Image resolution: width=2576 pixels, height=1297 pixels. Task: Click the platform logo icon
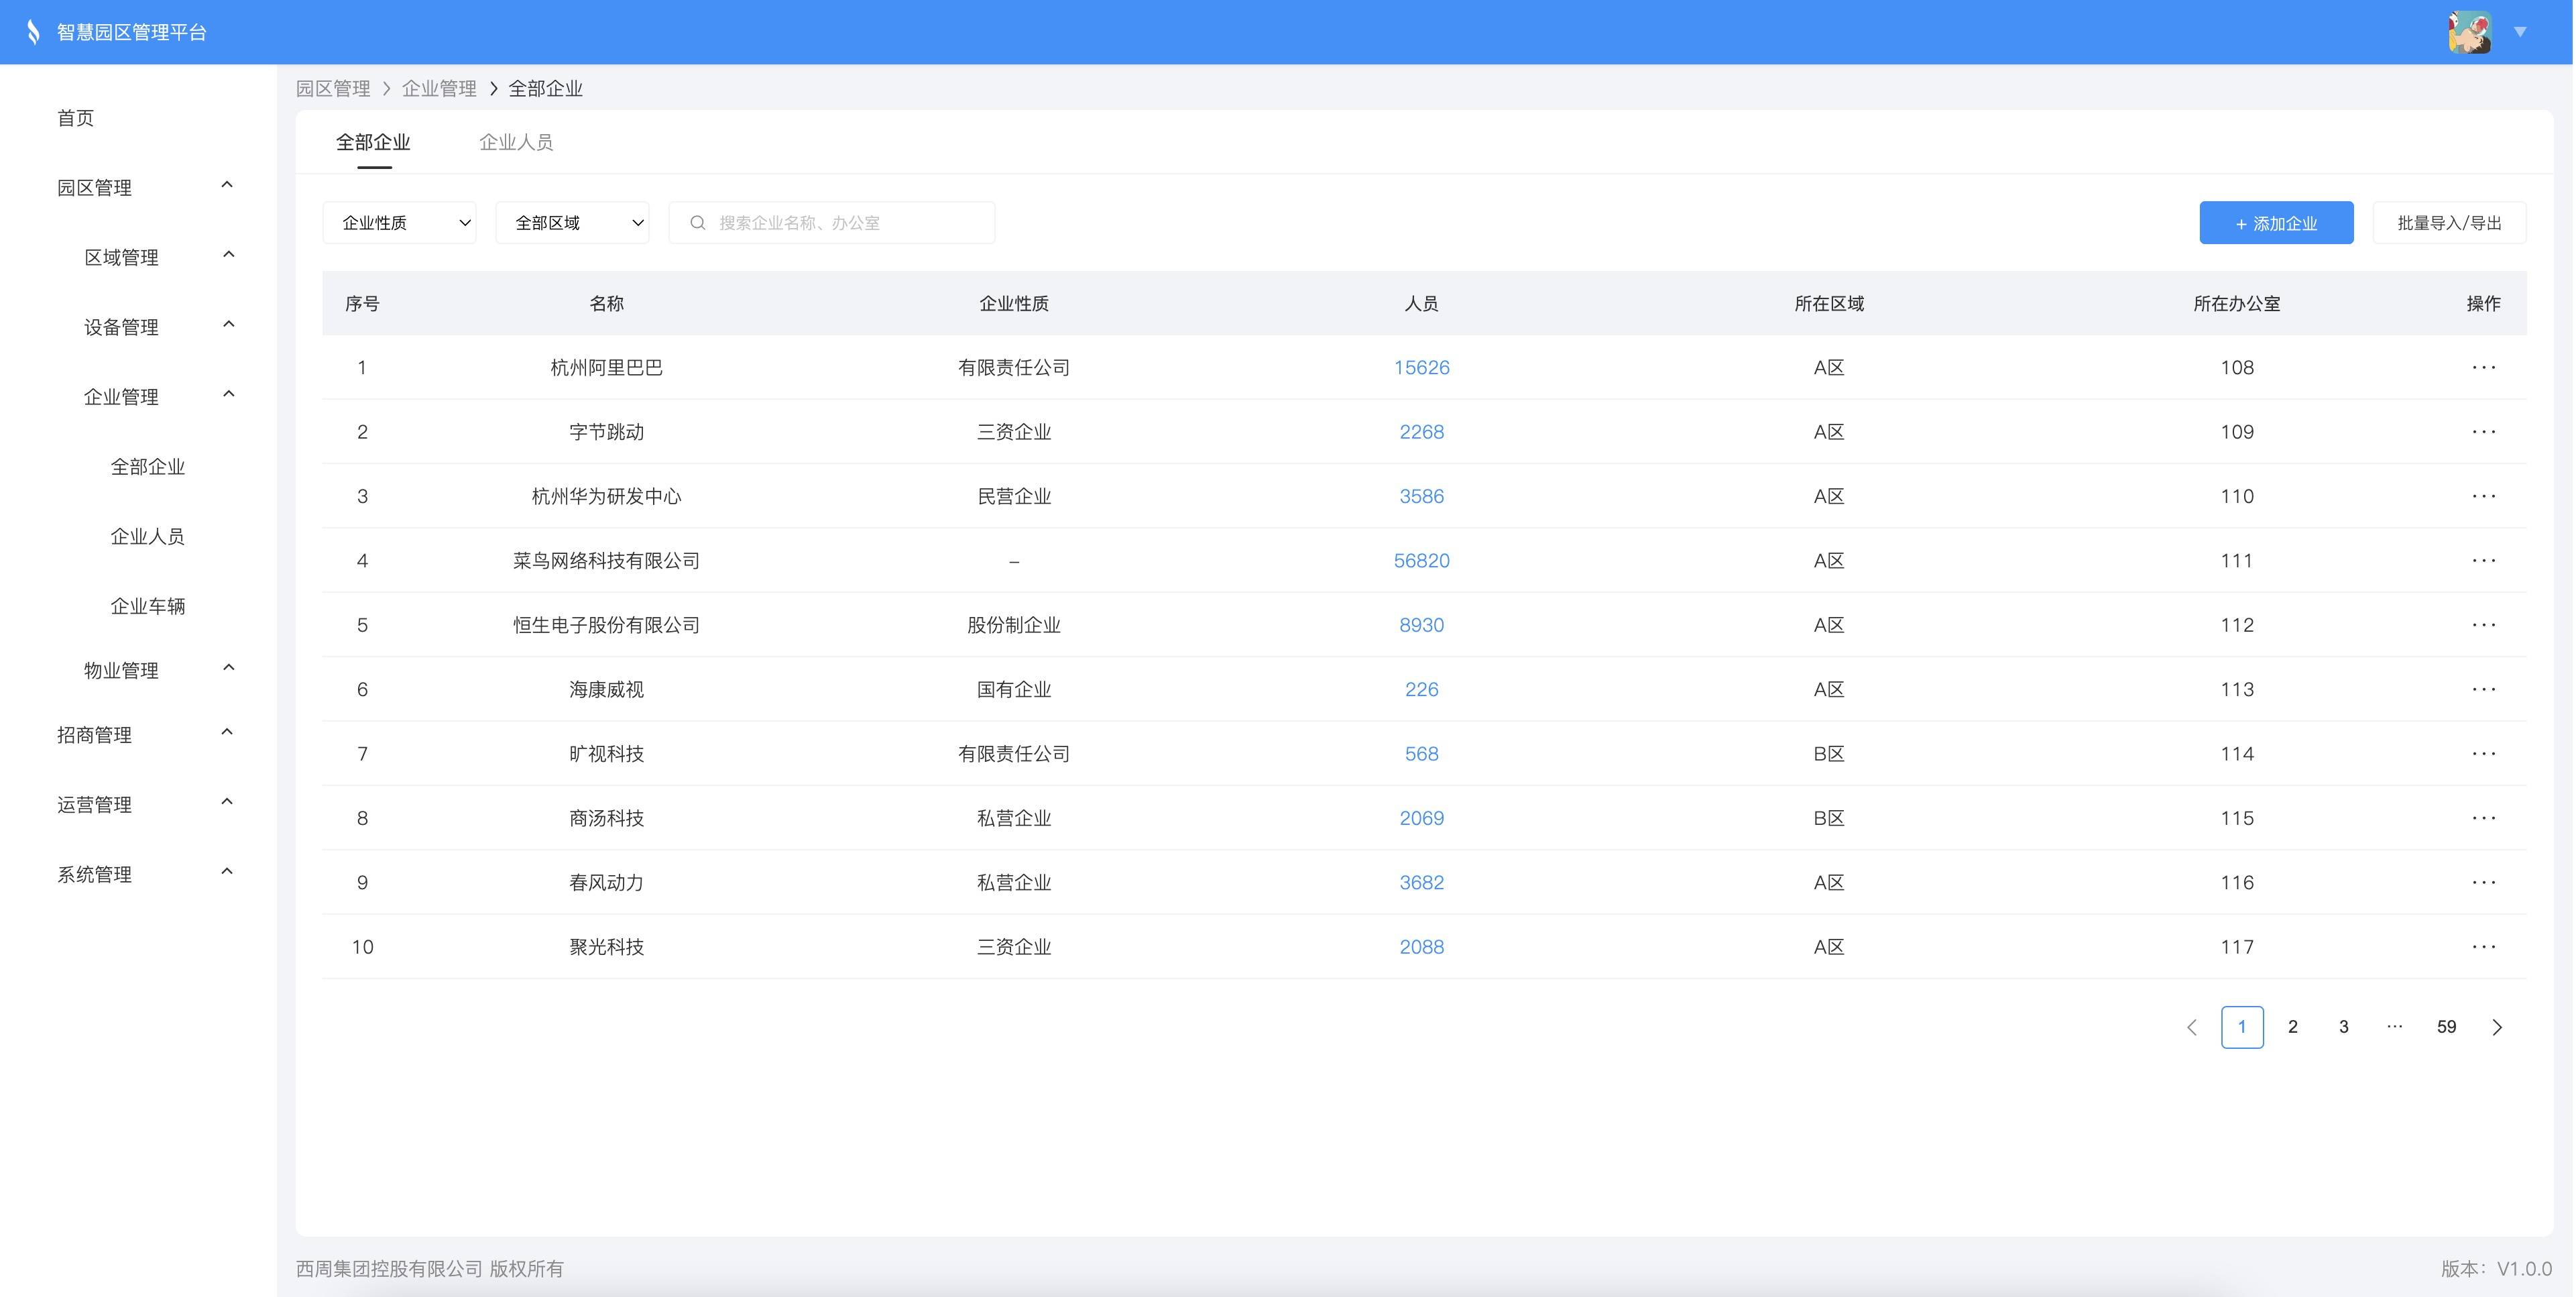coord(33,32)
